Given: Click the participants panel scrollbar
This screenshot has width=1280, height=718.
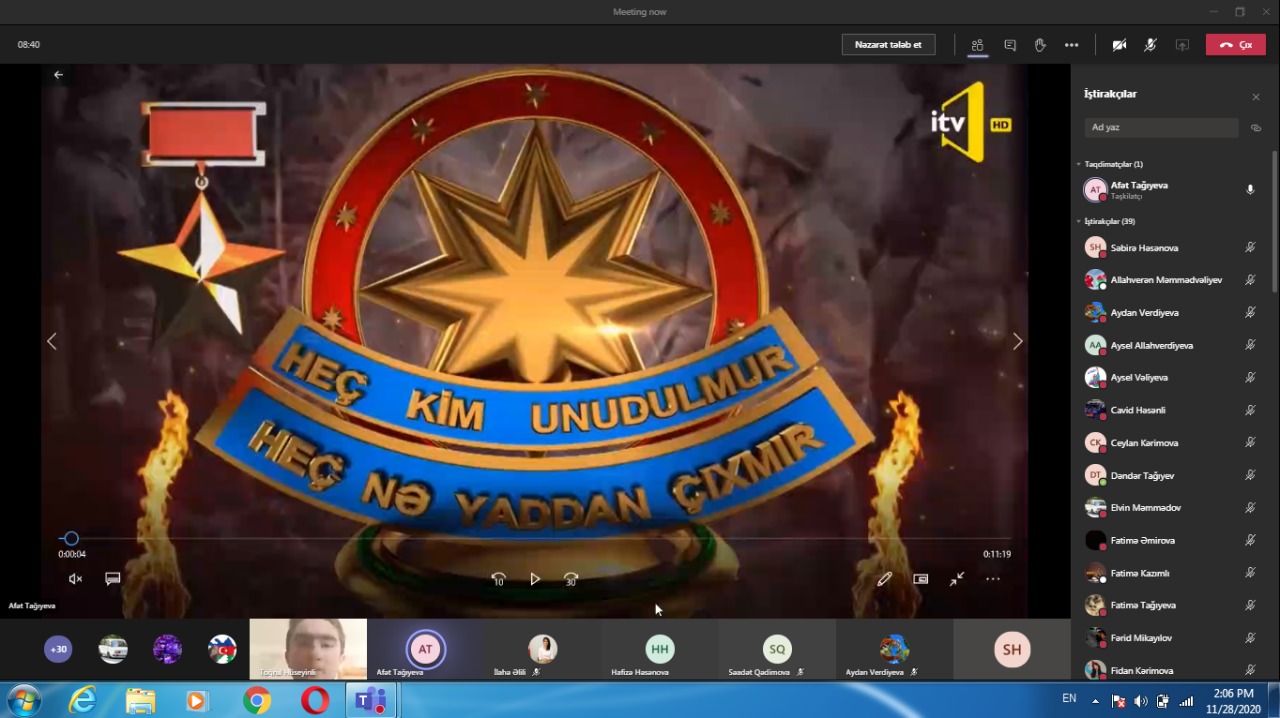Looking at the screenshot, I should [1274, 220].
